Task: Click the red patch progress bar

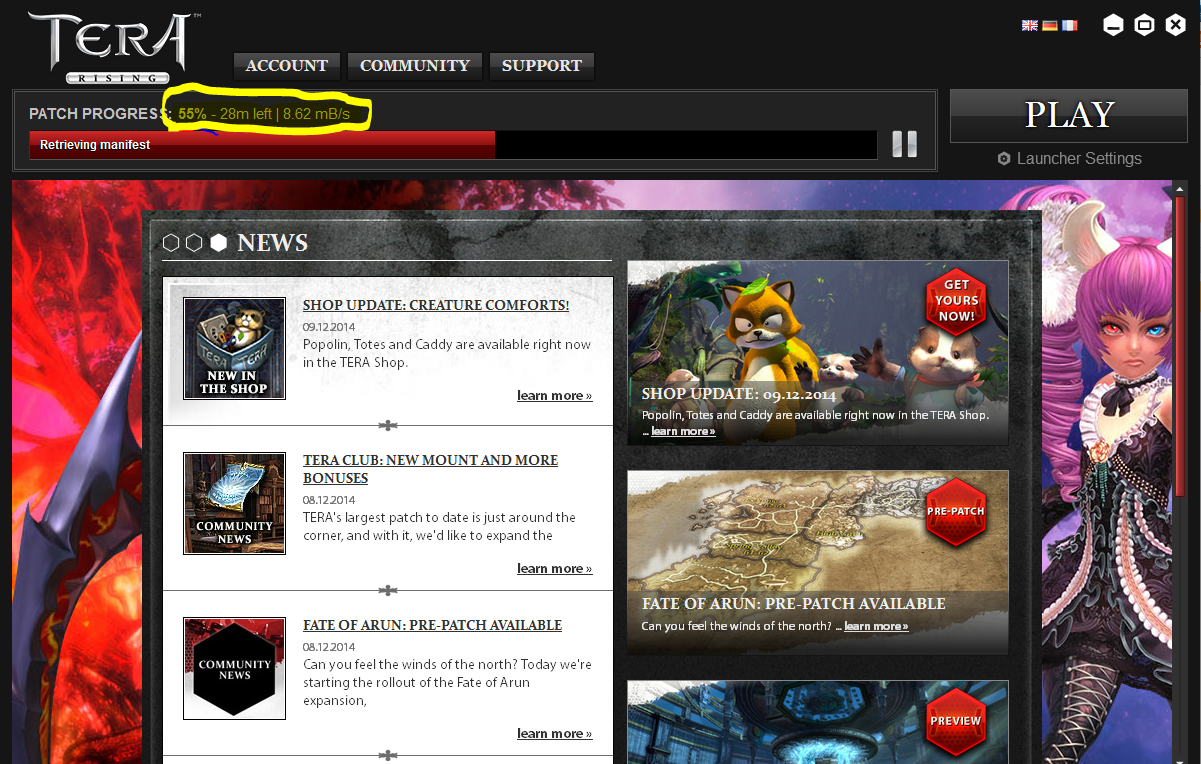Action: (262, 145)
